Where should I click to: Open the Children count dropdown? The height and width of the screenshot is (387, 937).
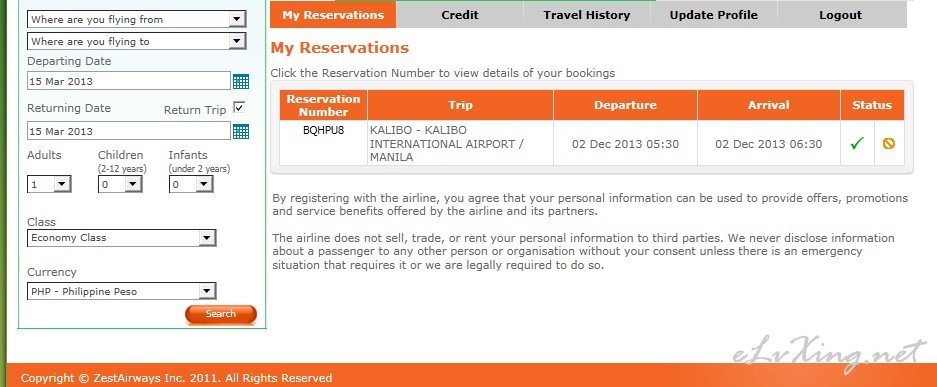point(120,184)
